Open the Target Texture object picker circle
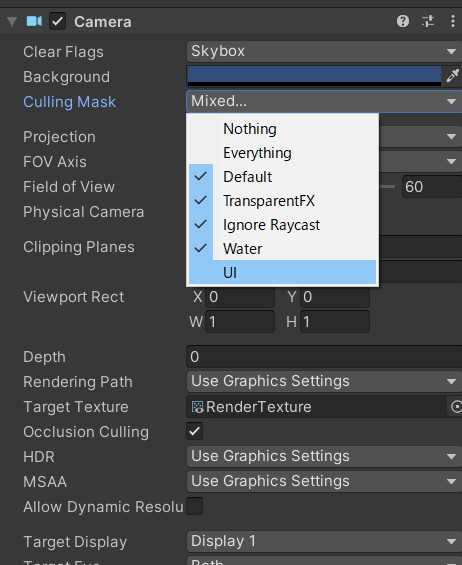Screen dimensions: 462x565 [x=456, y=407]
